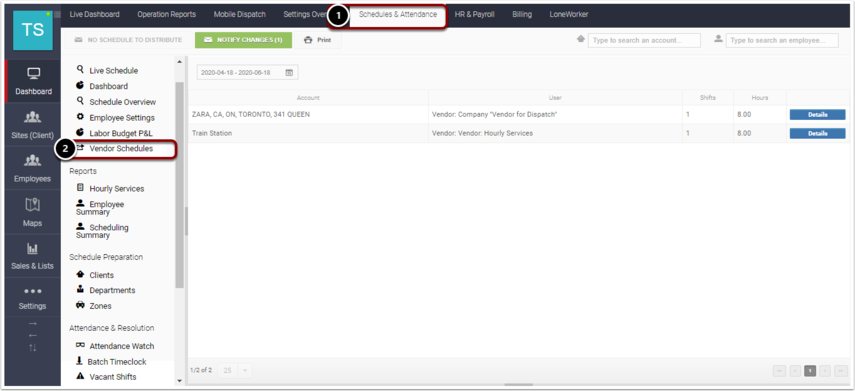Screen dimensions: 855x391
Task: Sort by Hours column header
Action: 760,98
